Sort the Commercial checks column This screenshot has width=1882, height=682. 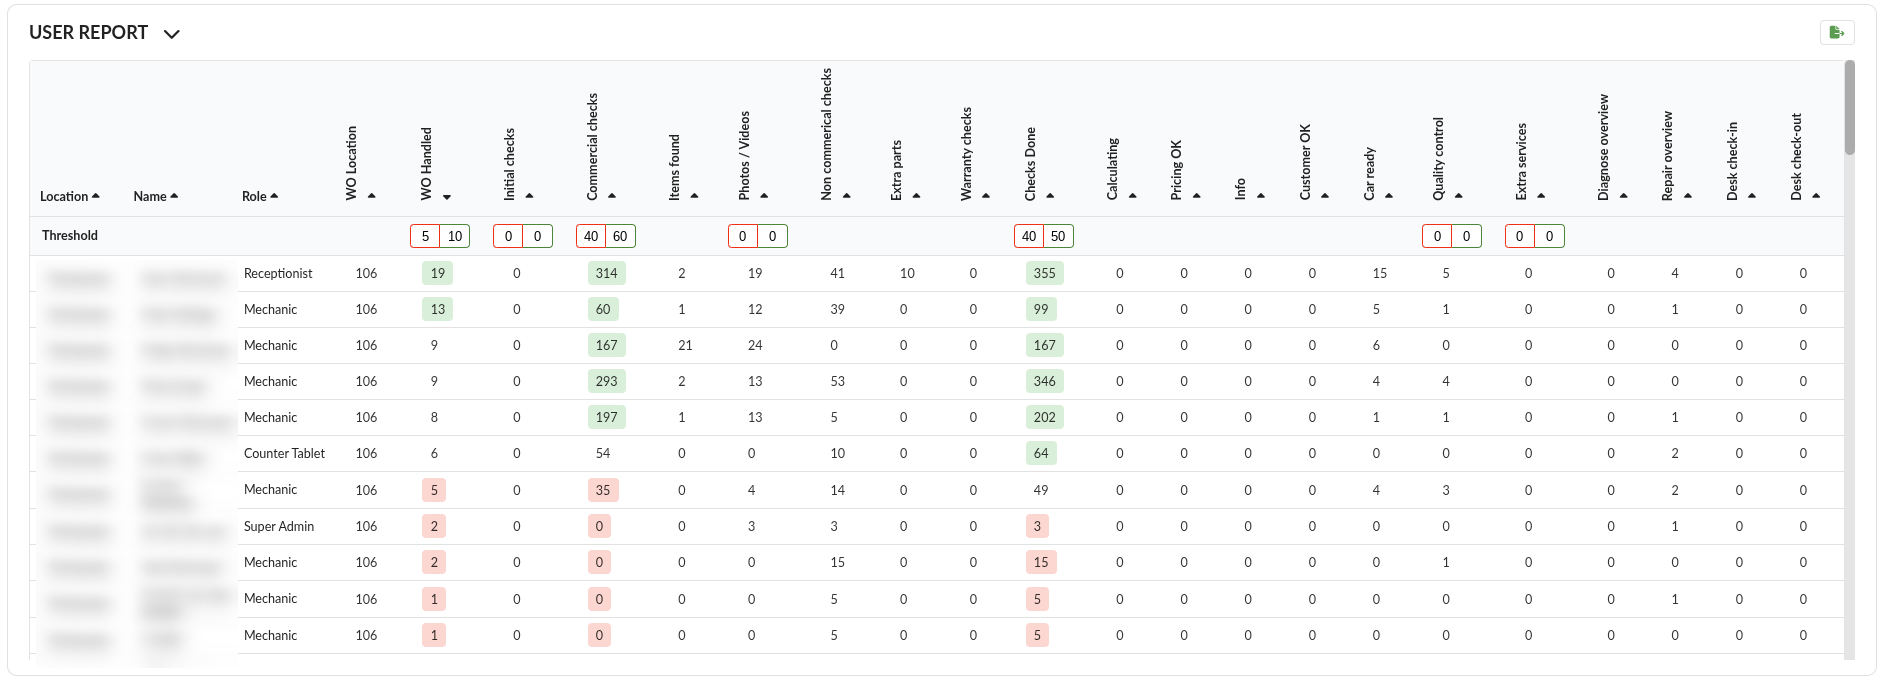coord(612,196)
